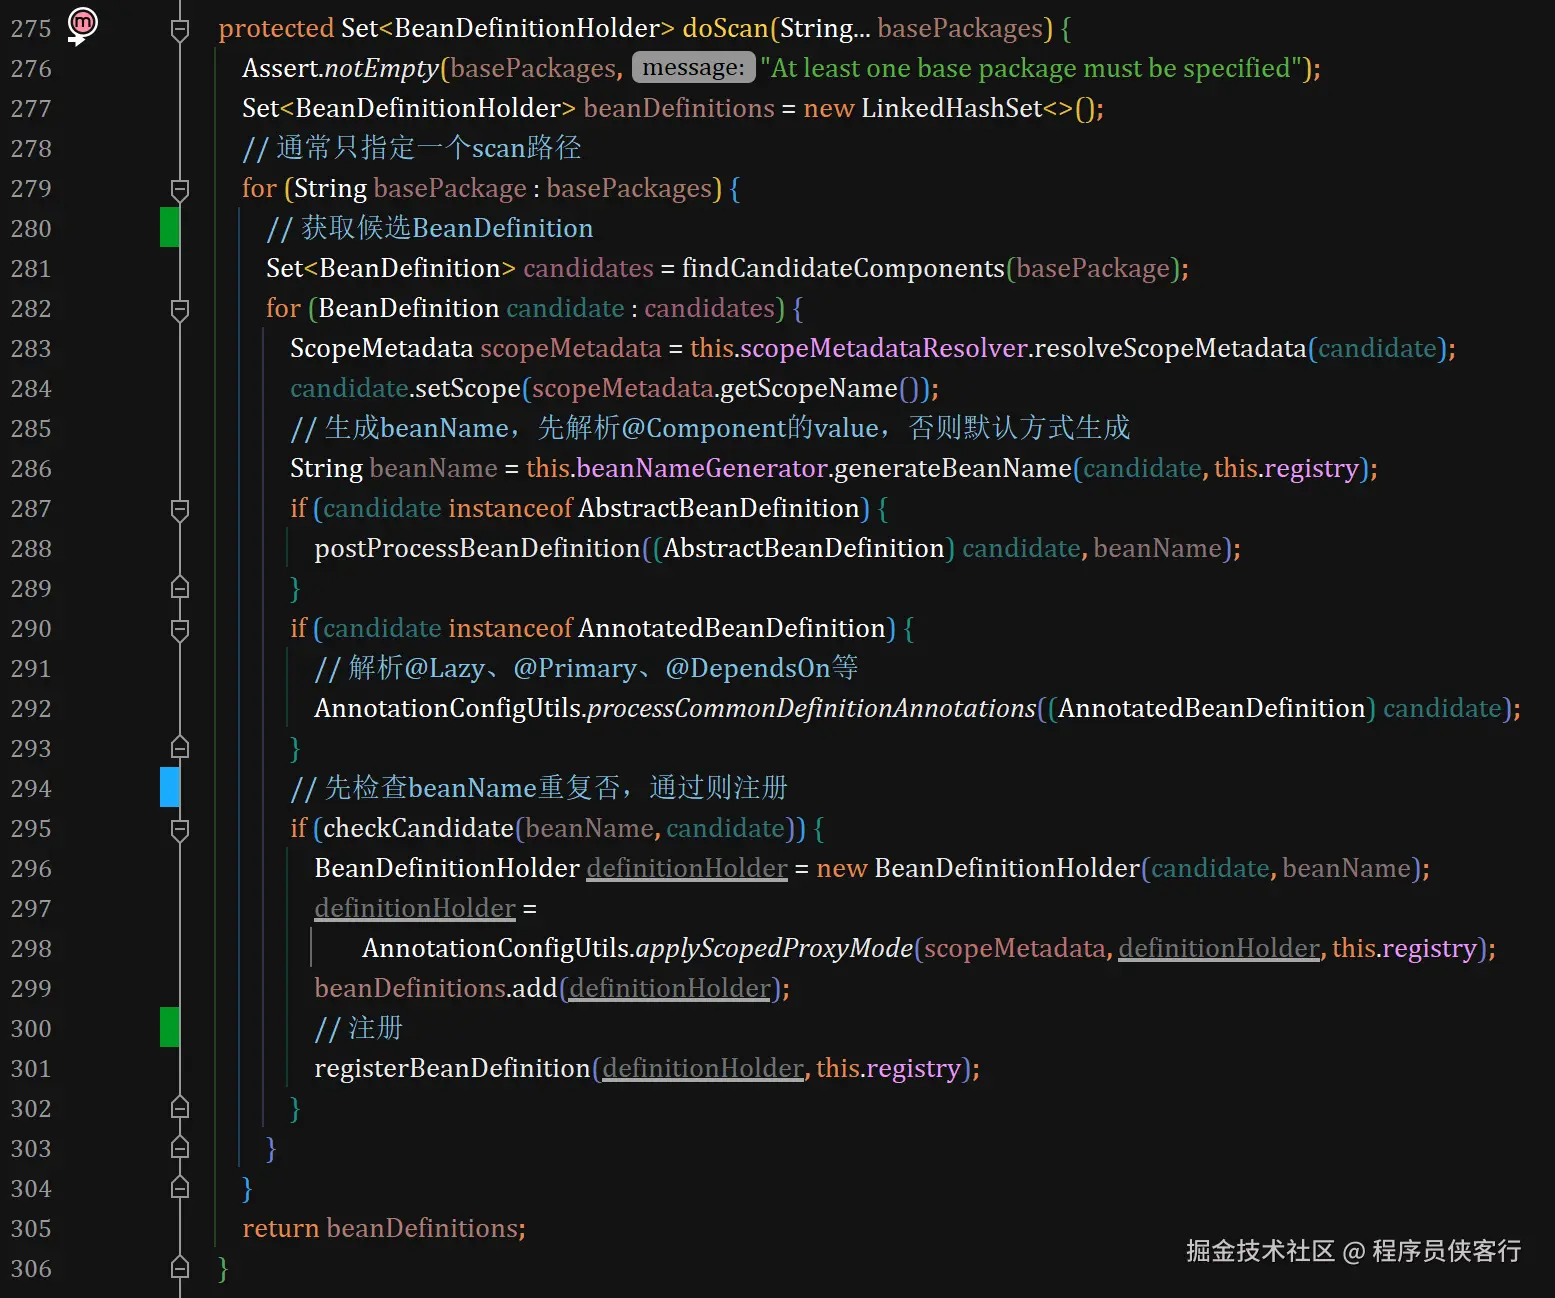This screenshot has height=1298, width=1555.
Task: Click ScopeMetadata type on line 283
Action: point(381,348)
